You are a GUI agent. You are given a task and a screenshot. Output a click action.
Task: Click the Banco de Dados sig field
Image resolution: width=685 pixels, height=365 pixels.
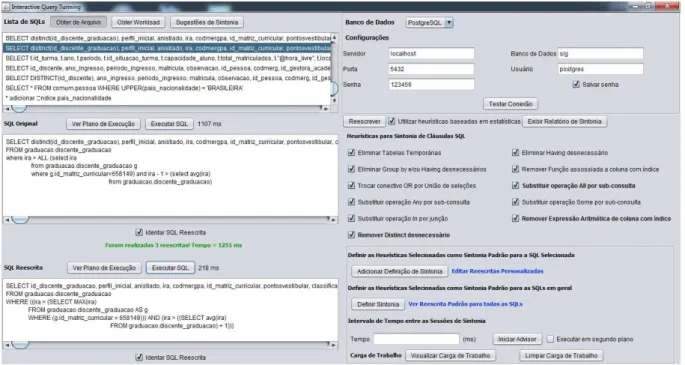click(600, 54)
